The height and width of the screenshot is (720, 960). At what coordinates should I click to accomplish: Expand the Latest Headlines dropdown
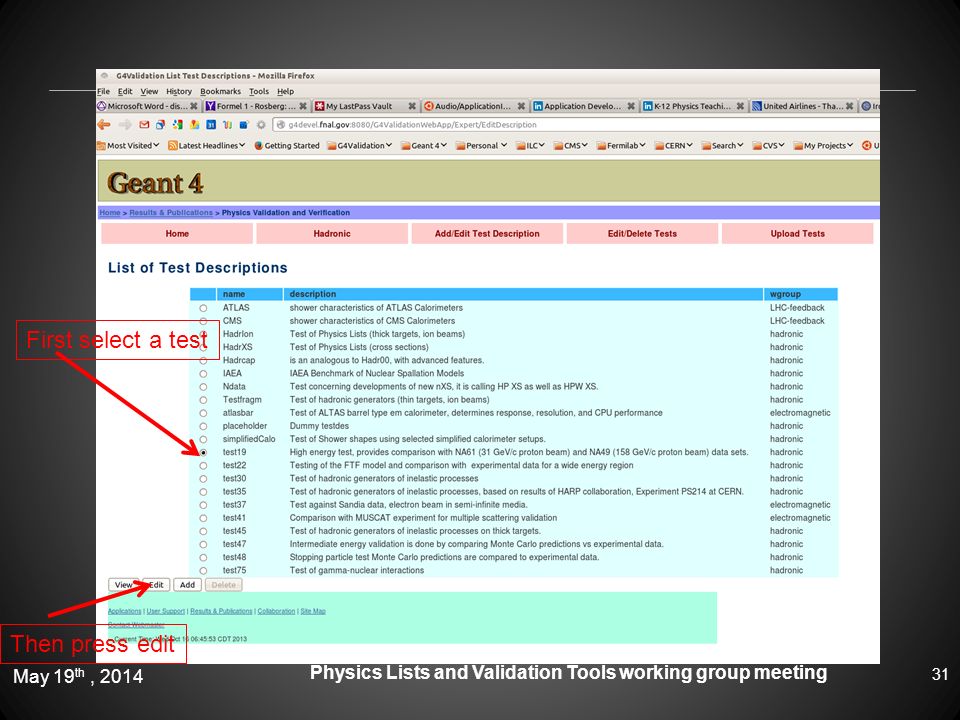click(x=242, y=146)
